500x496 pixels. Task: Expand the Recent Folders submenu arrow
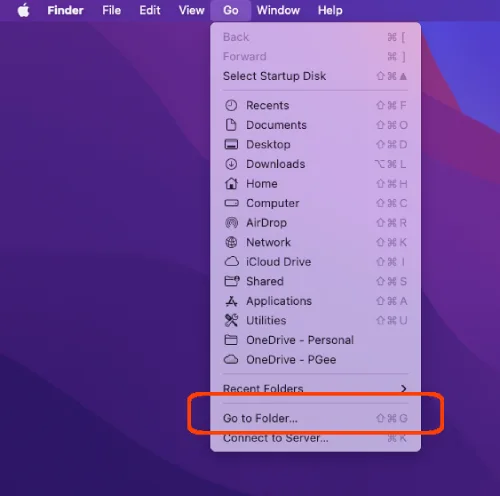404,389
